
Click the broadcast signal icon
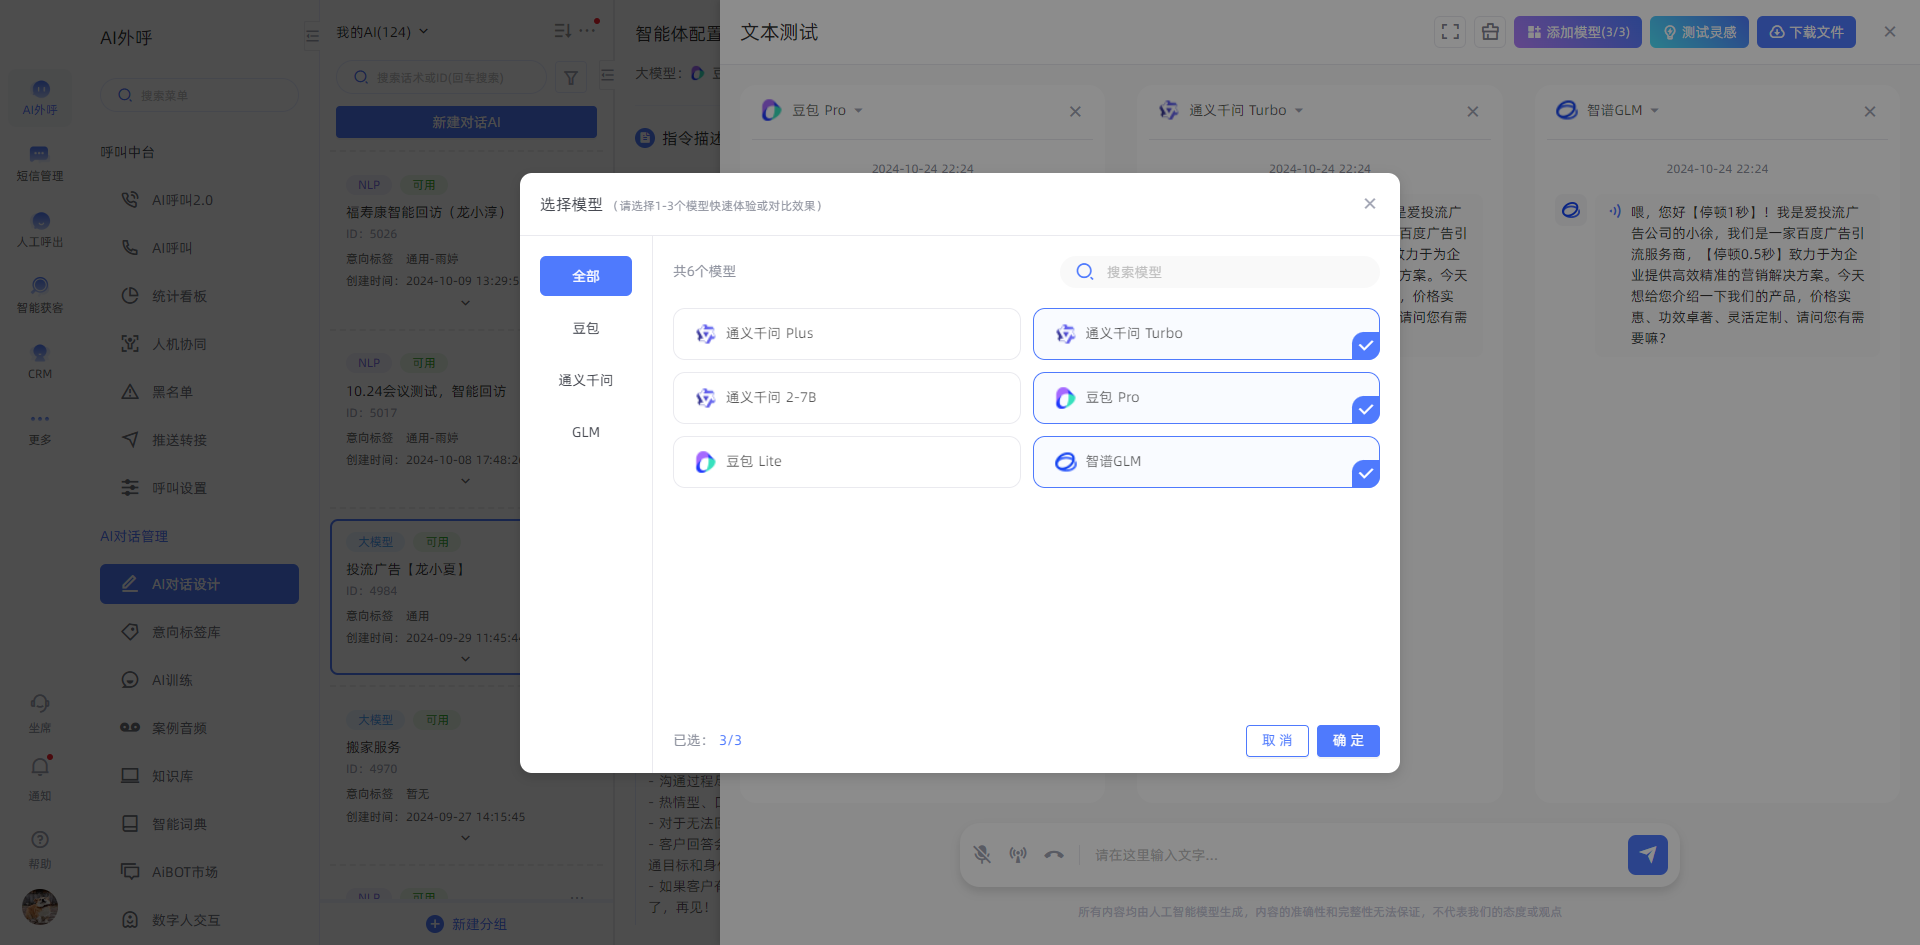click(1018, 855)
